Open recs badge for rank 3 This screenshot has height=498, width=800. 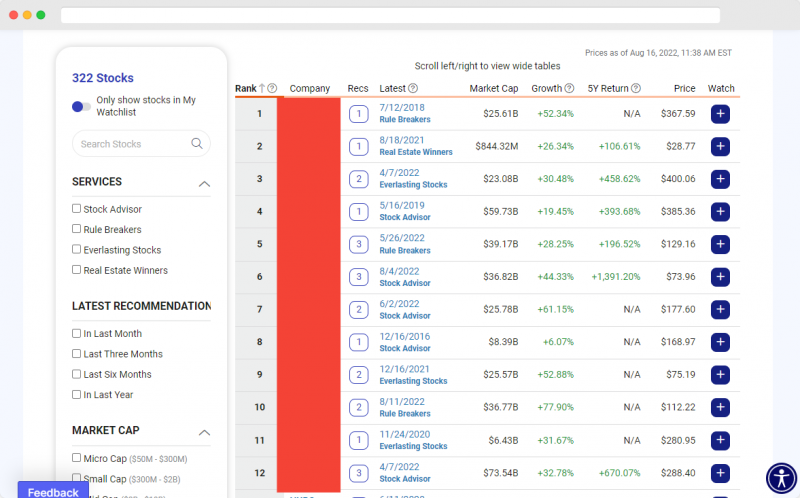[359, 179]
